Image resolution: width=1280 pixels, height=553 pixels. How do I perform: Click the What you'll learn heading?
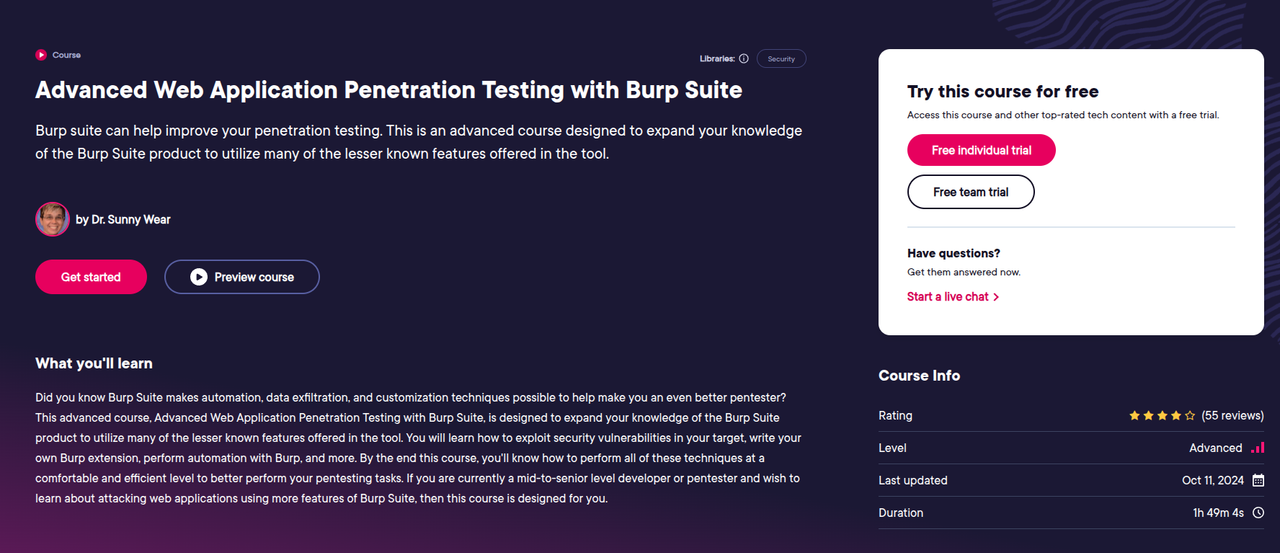point(94,363)
